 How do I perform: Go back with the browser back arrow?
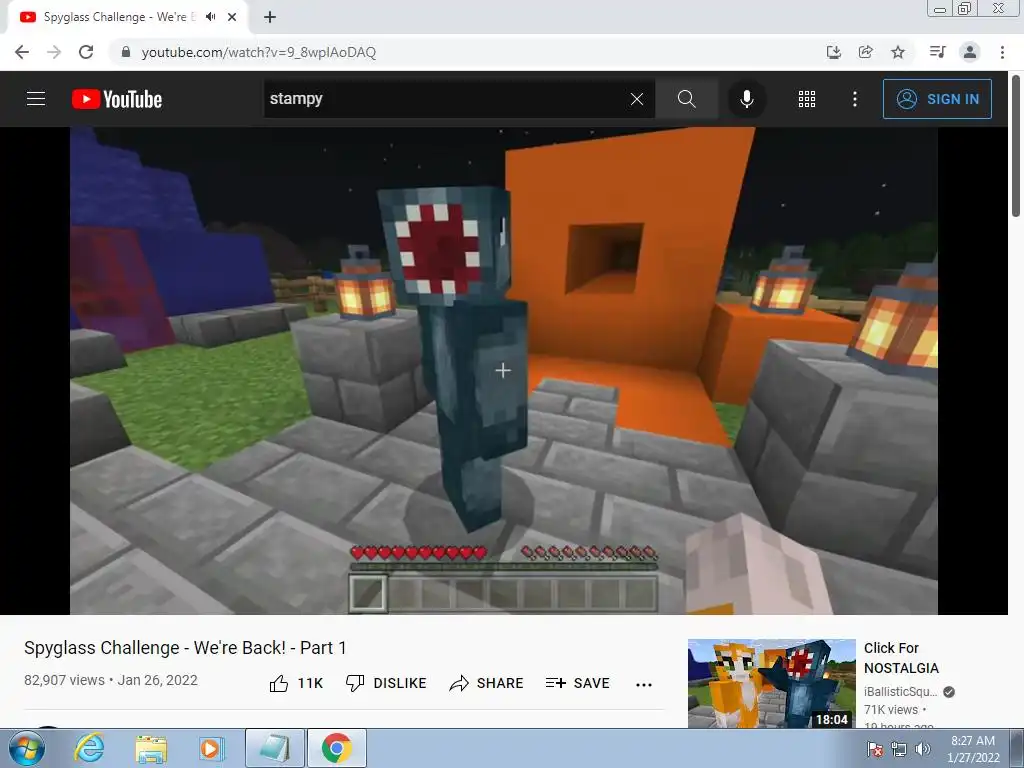(22, 52)
